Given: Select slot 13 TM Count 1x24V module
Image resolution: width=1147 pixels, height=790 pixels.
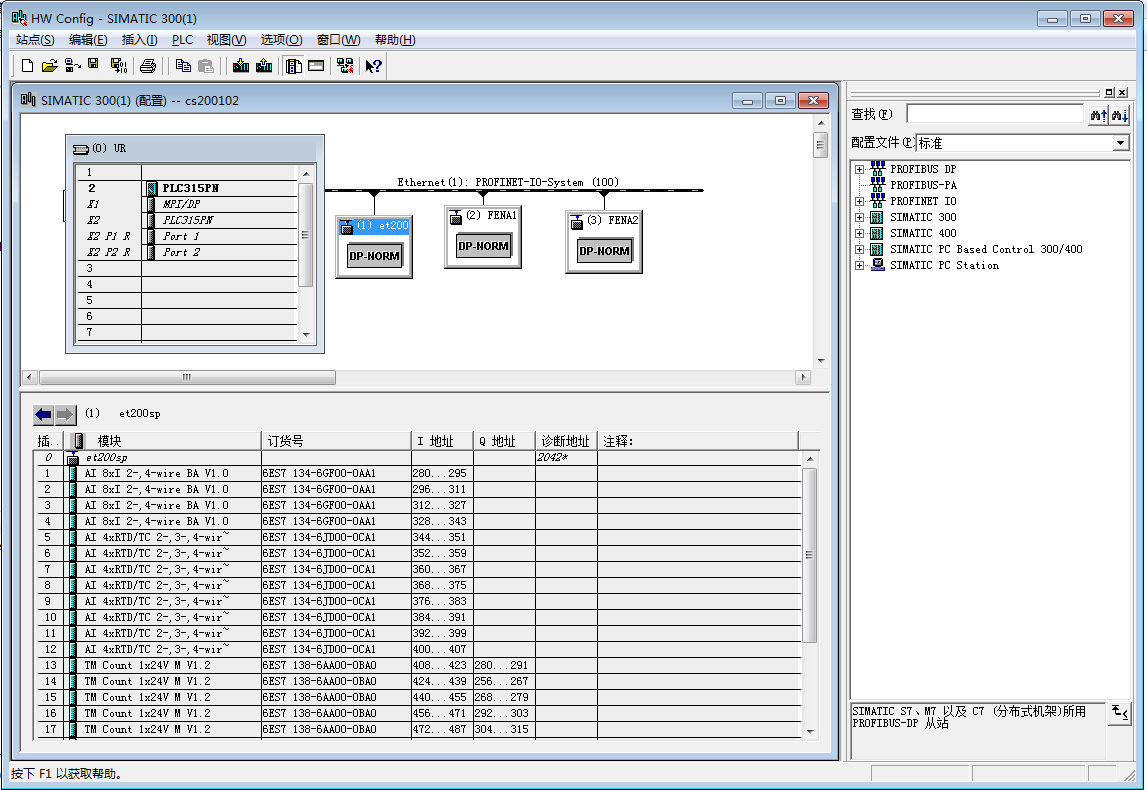Looking at the screenshot, I should [x=419, y=666].
